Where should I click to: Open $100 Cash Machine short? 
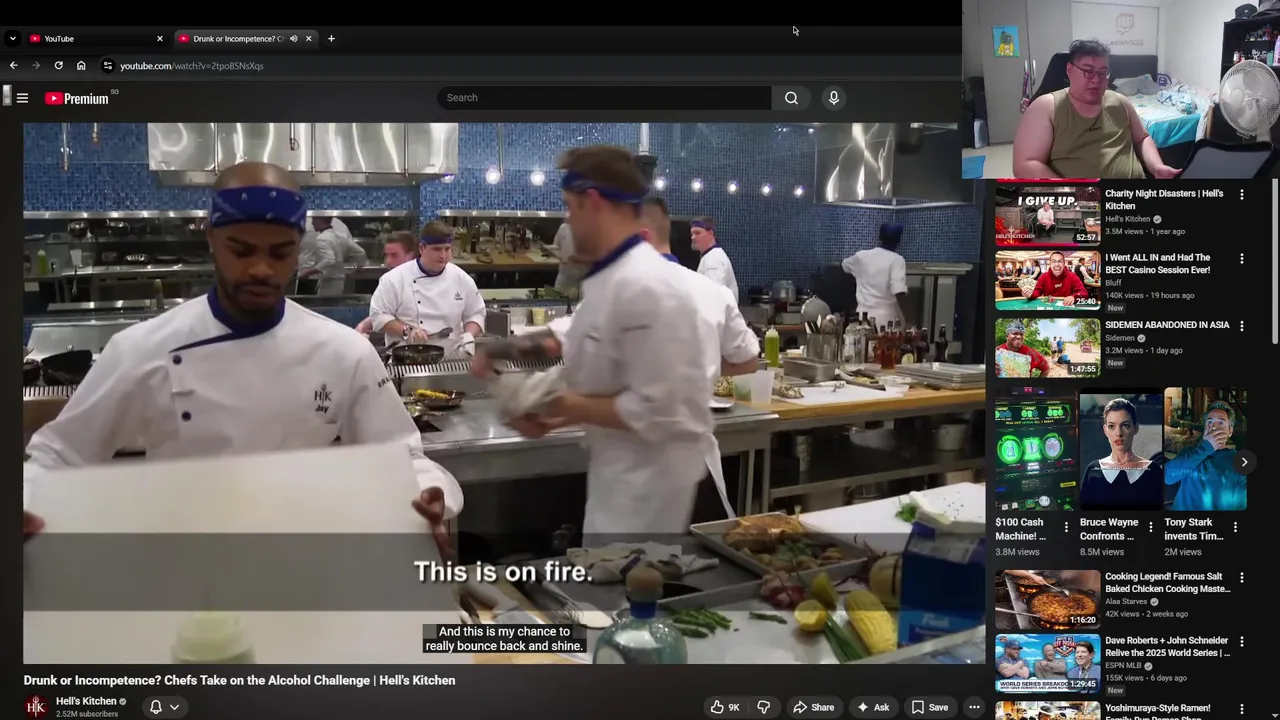(x=1036, y=449)
